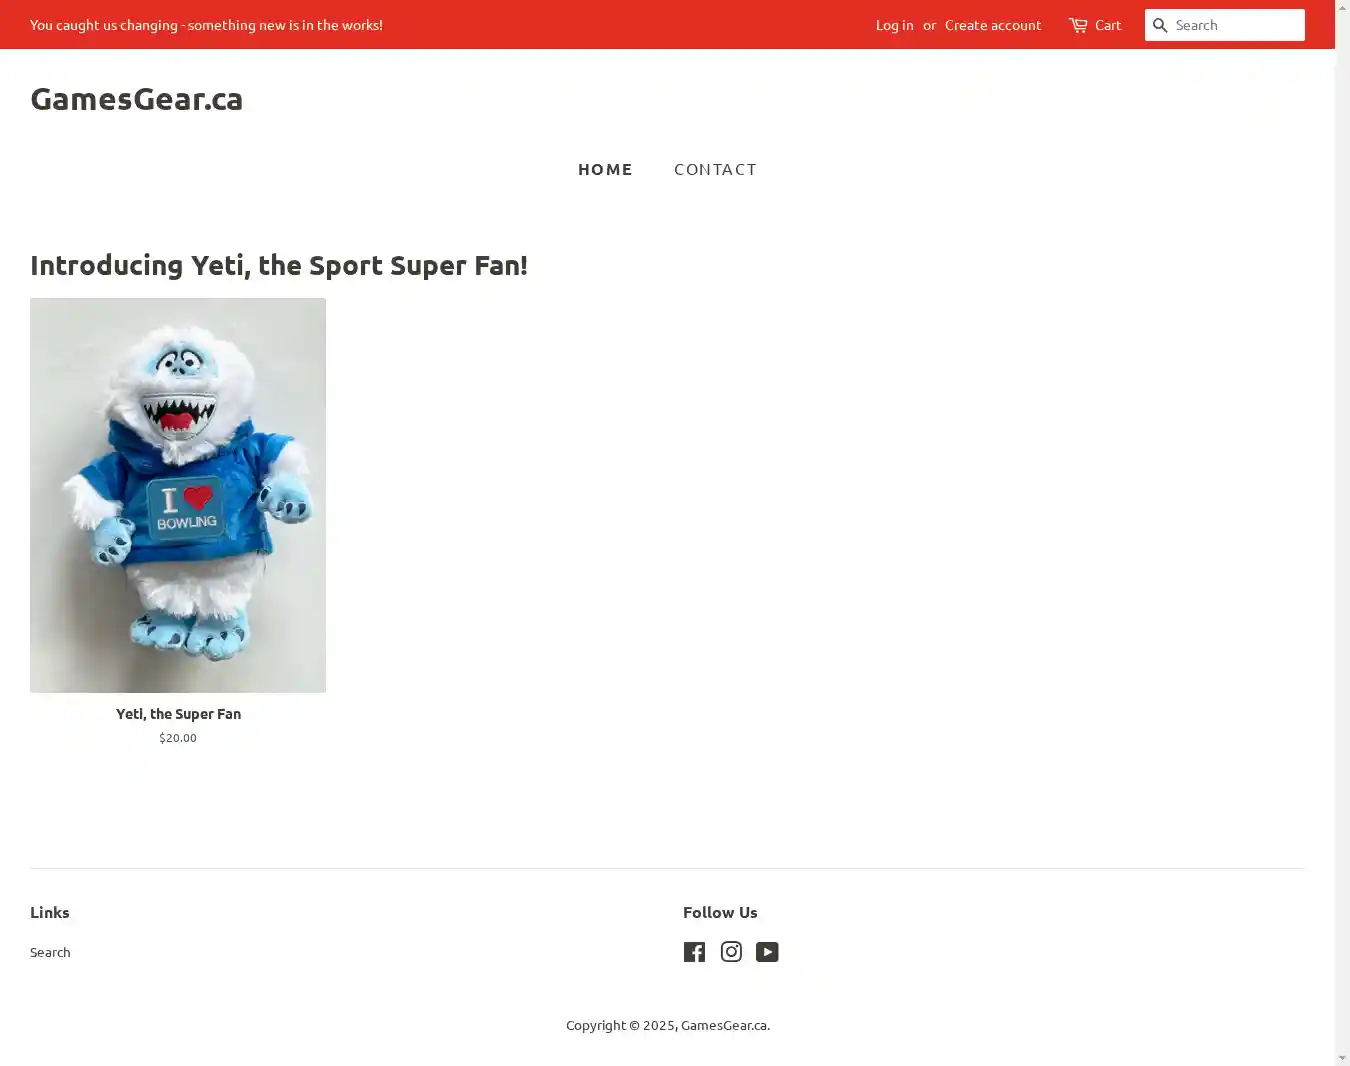1350x1066 pixels.
Task: Click the Yeti, the Super Fan title
Action: pyautogui.click(x=178, y=714)
